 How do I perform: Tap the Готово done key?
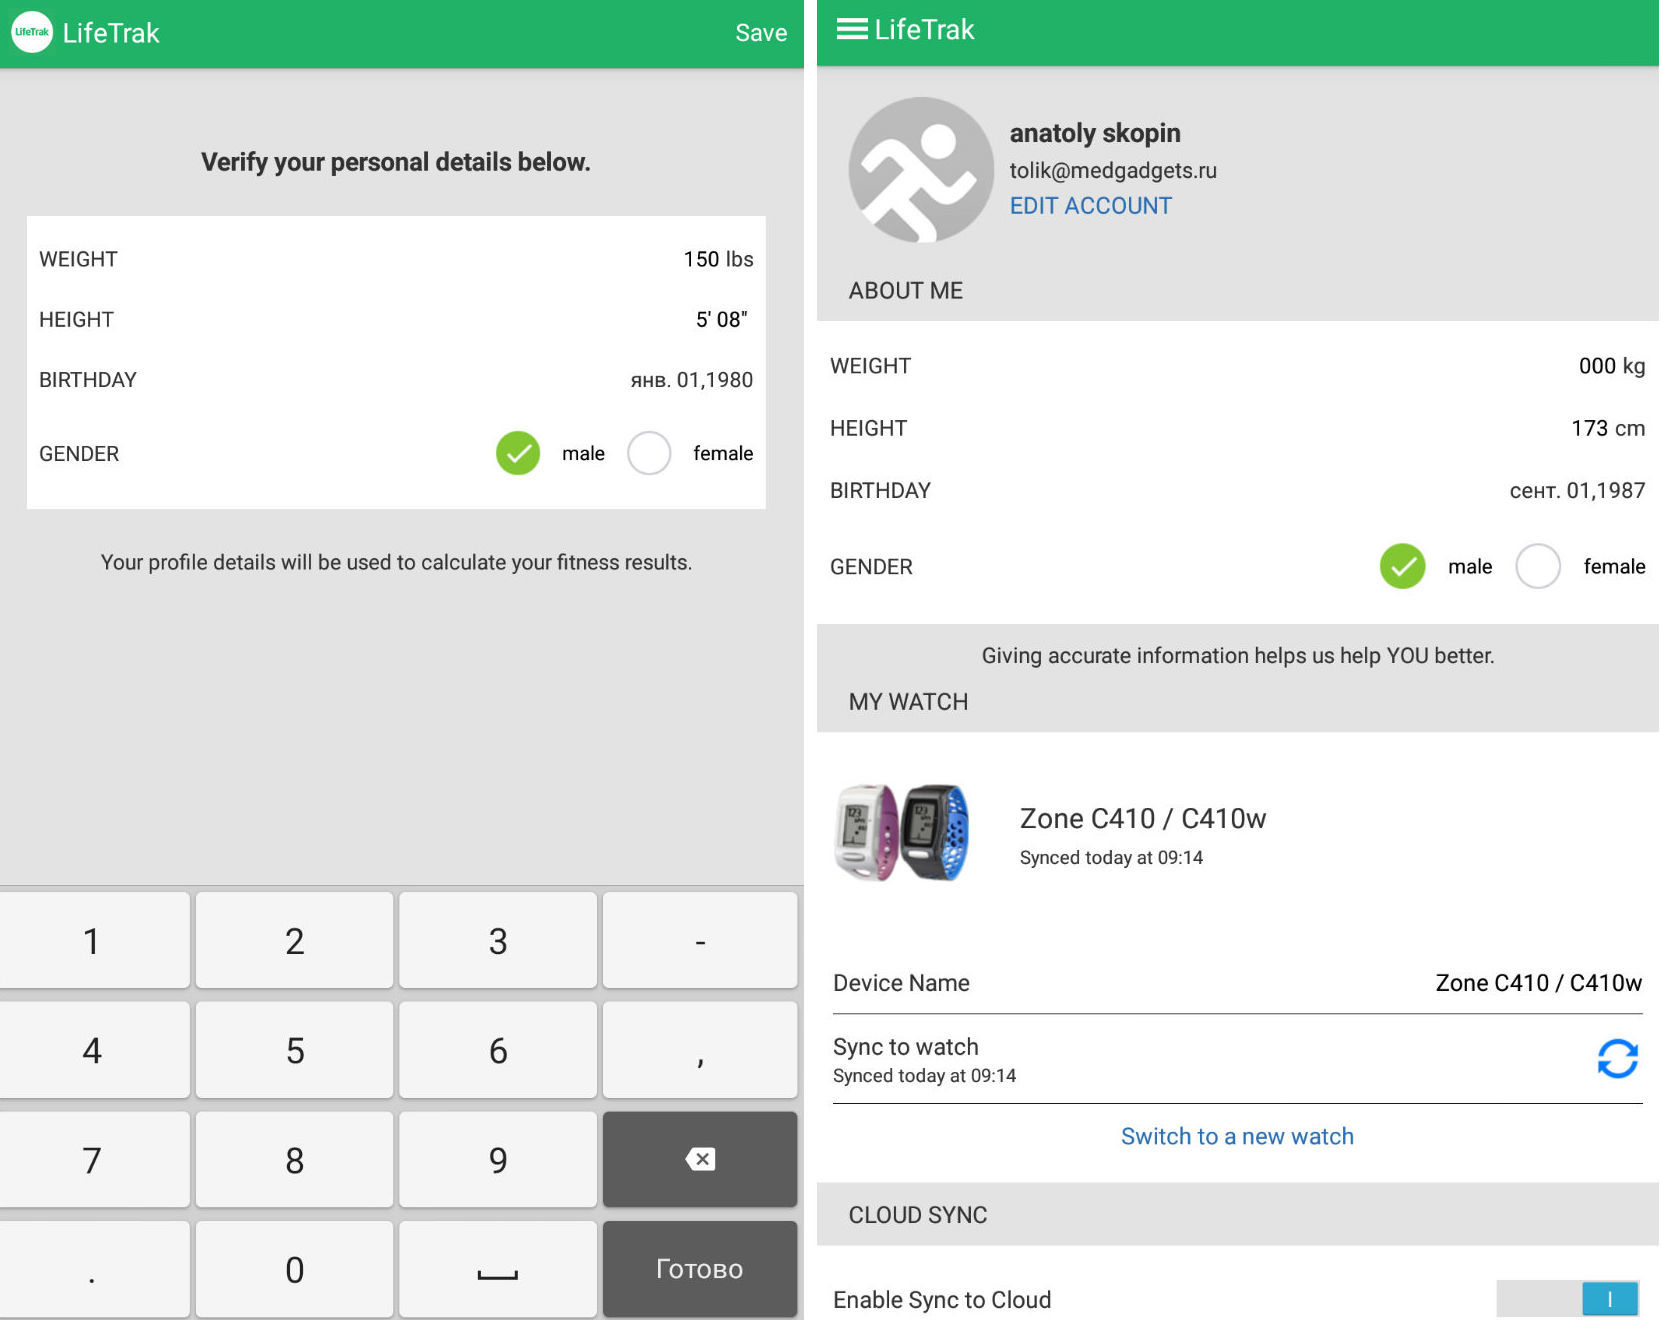point(700,1269)
